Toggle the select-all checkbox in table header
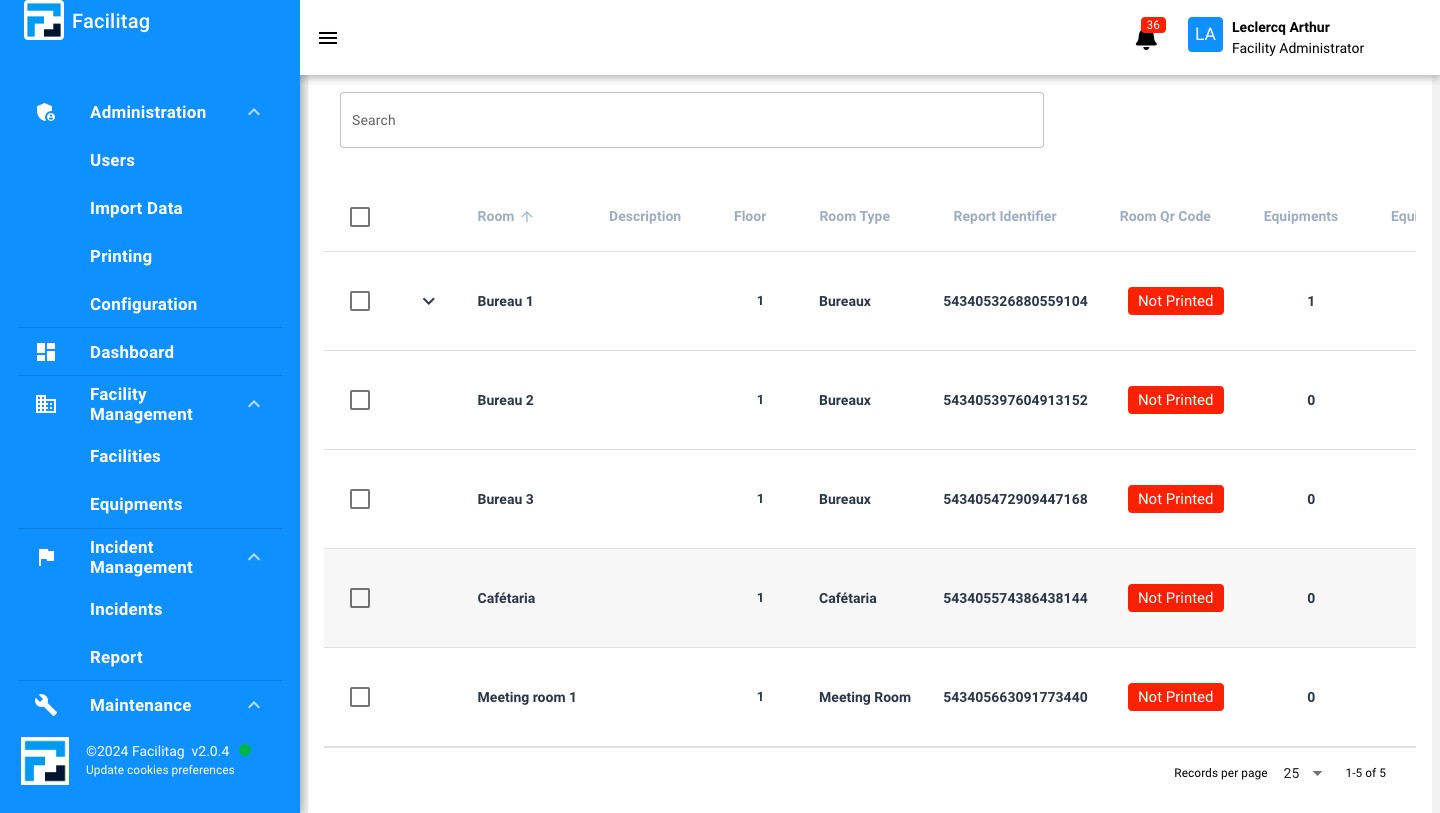The height and width of the screenshot is (813, 1440). pos(360,217)
